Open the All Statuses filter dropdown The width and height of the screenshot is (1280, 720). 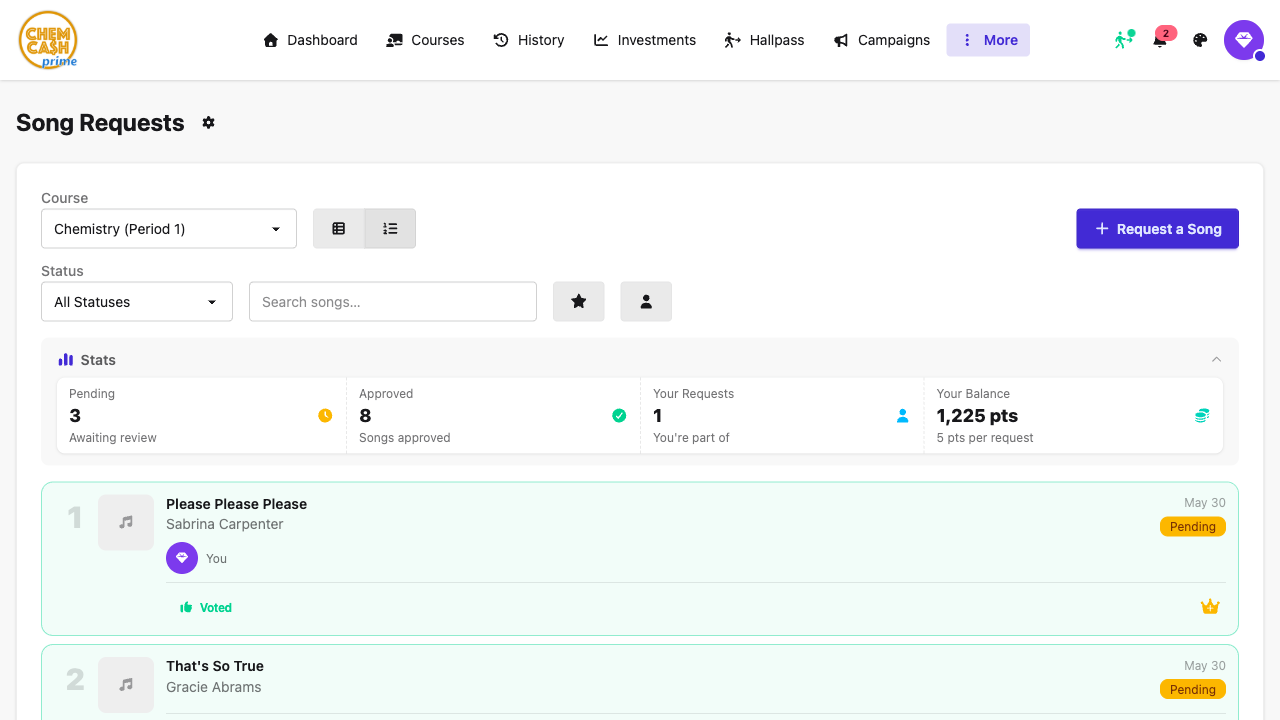point(137,302)
